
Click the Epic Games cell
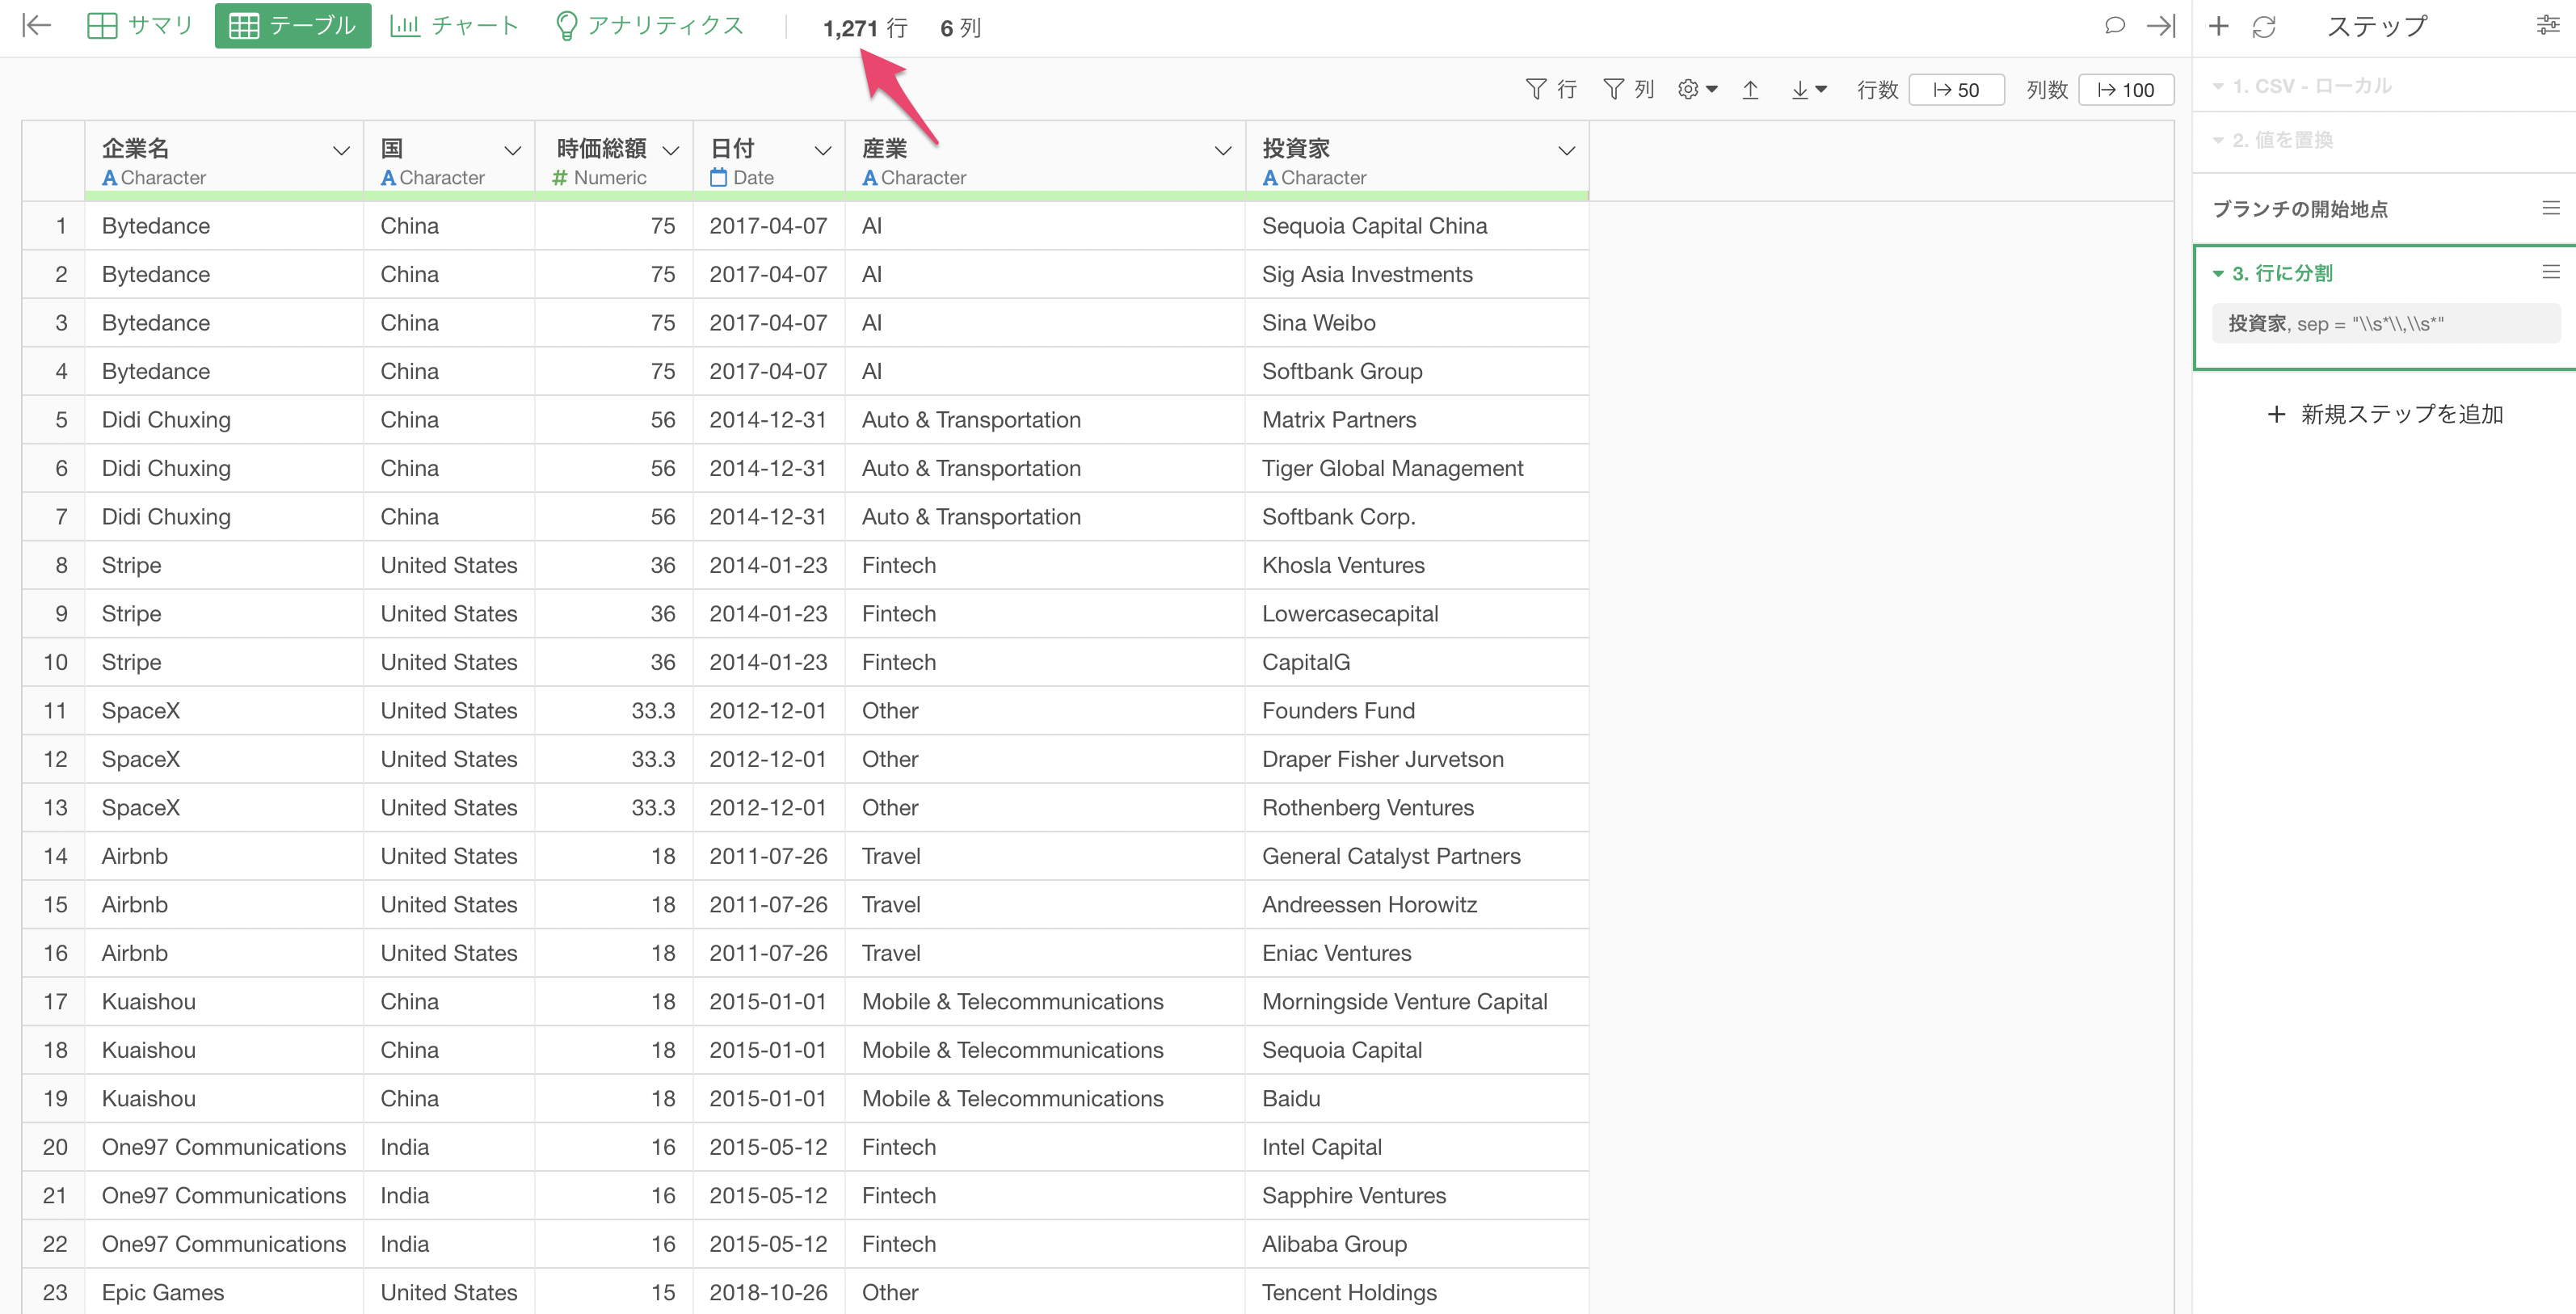224,1292
